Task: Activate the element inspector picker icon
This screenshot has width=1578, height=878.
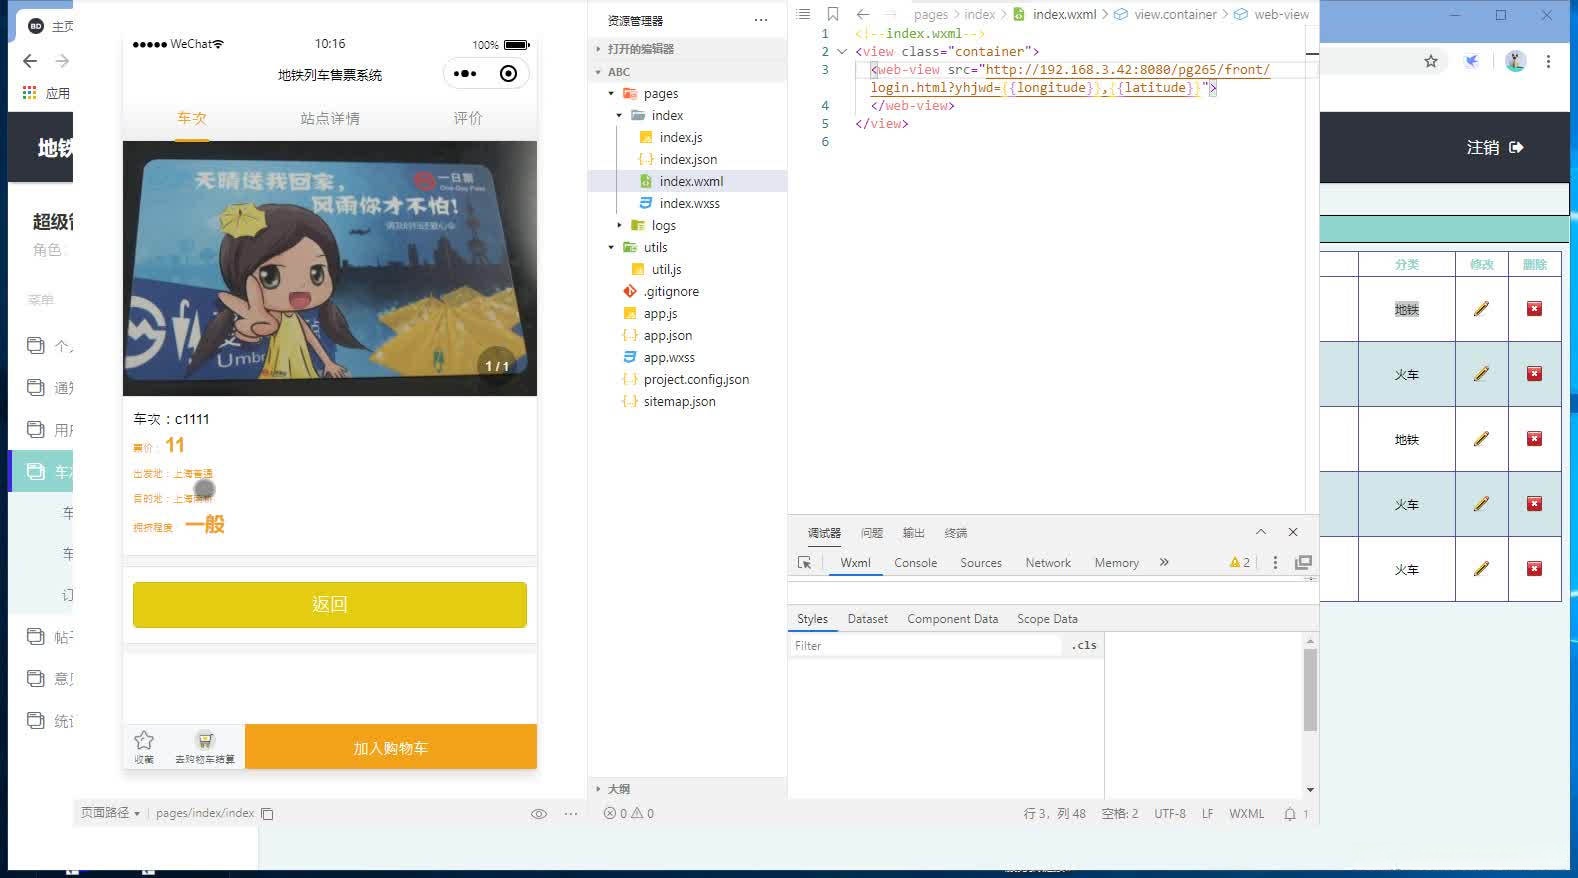Action: pos(804,563)
